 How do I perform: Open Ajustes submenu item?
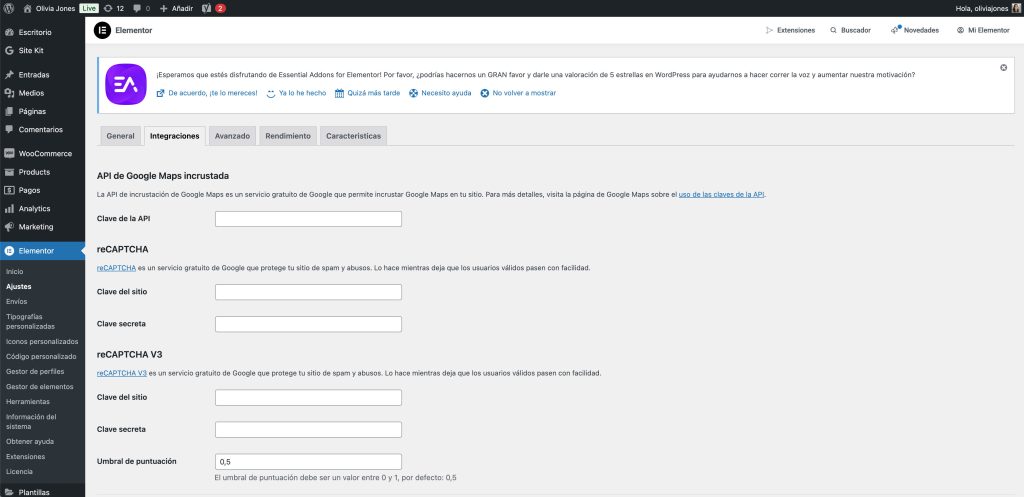point(18,287)
